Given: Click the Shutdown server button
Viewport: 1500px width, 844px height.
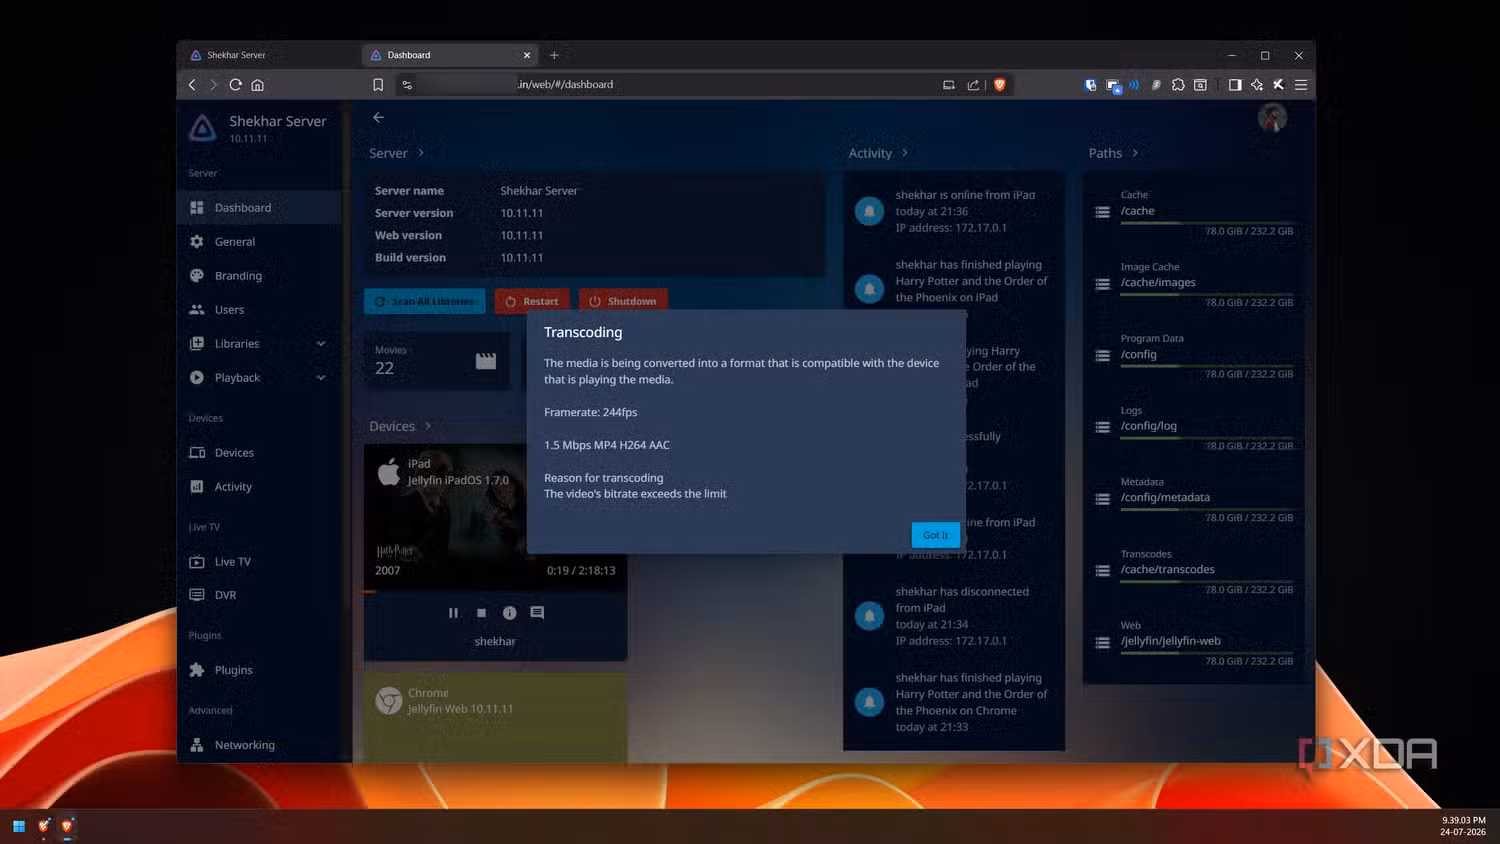Looking at the screenshot, I should [623, 301].
